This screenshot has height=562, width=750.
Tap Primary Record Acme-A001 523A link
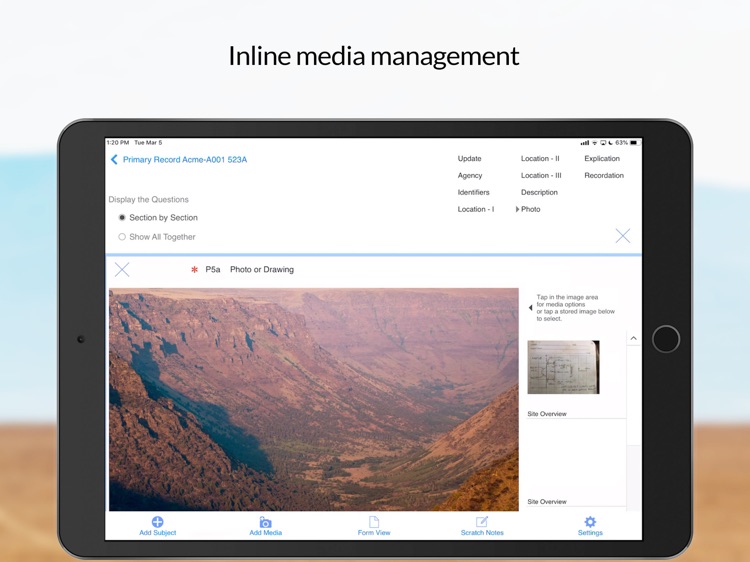point(185,160)
